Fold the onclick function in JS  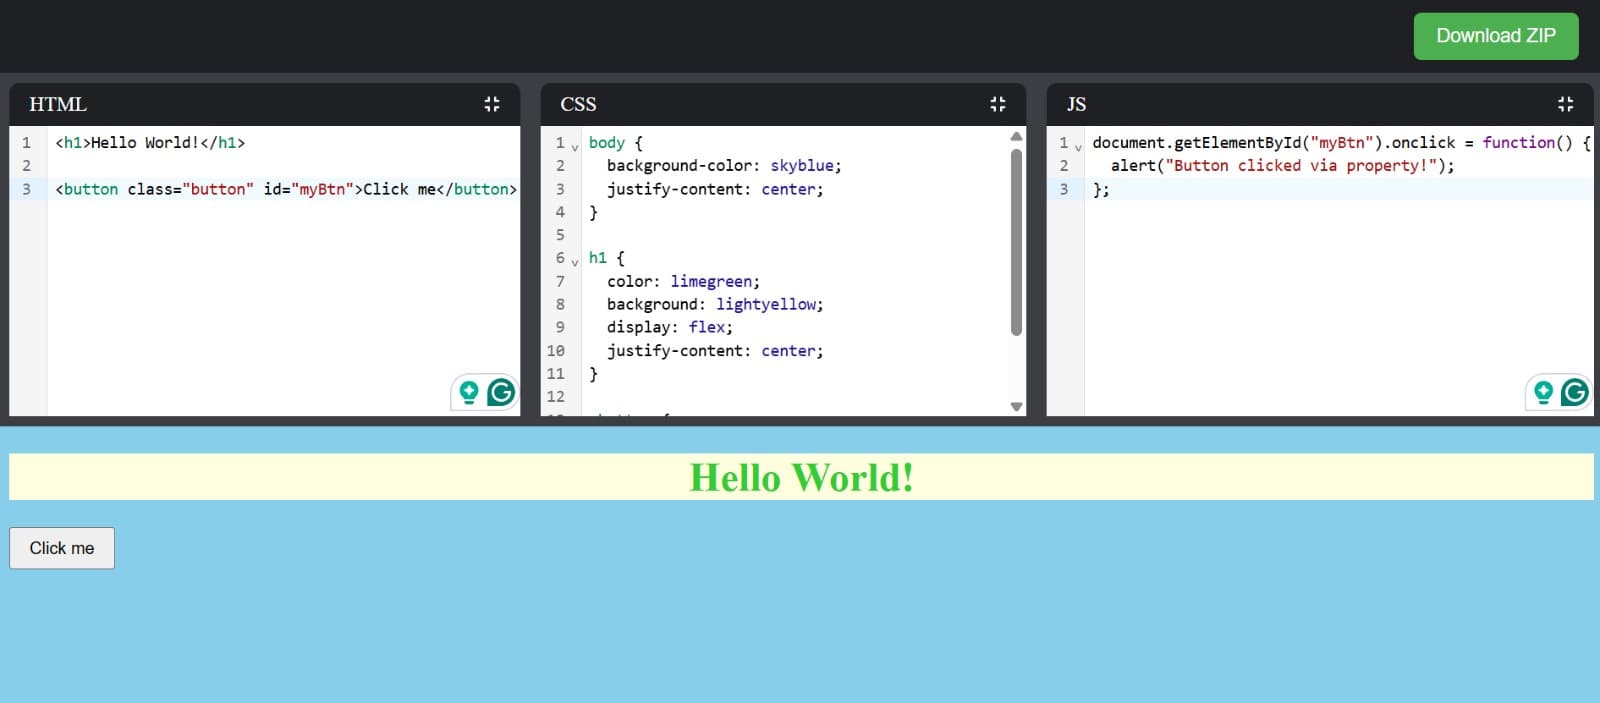(x=1078, y=146)
